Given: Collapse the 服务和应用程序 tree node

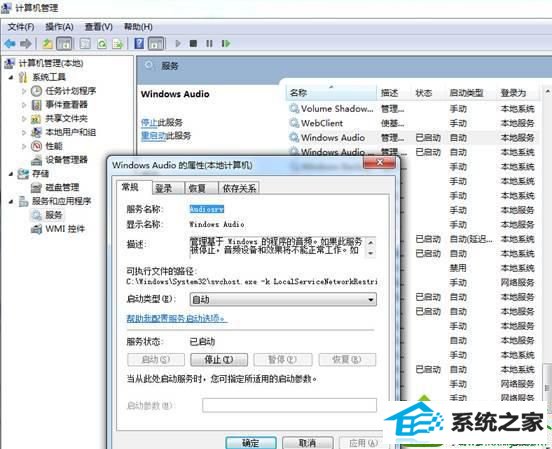Looking at the screenshot, I should [11, 201].
